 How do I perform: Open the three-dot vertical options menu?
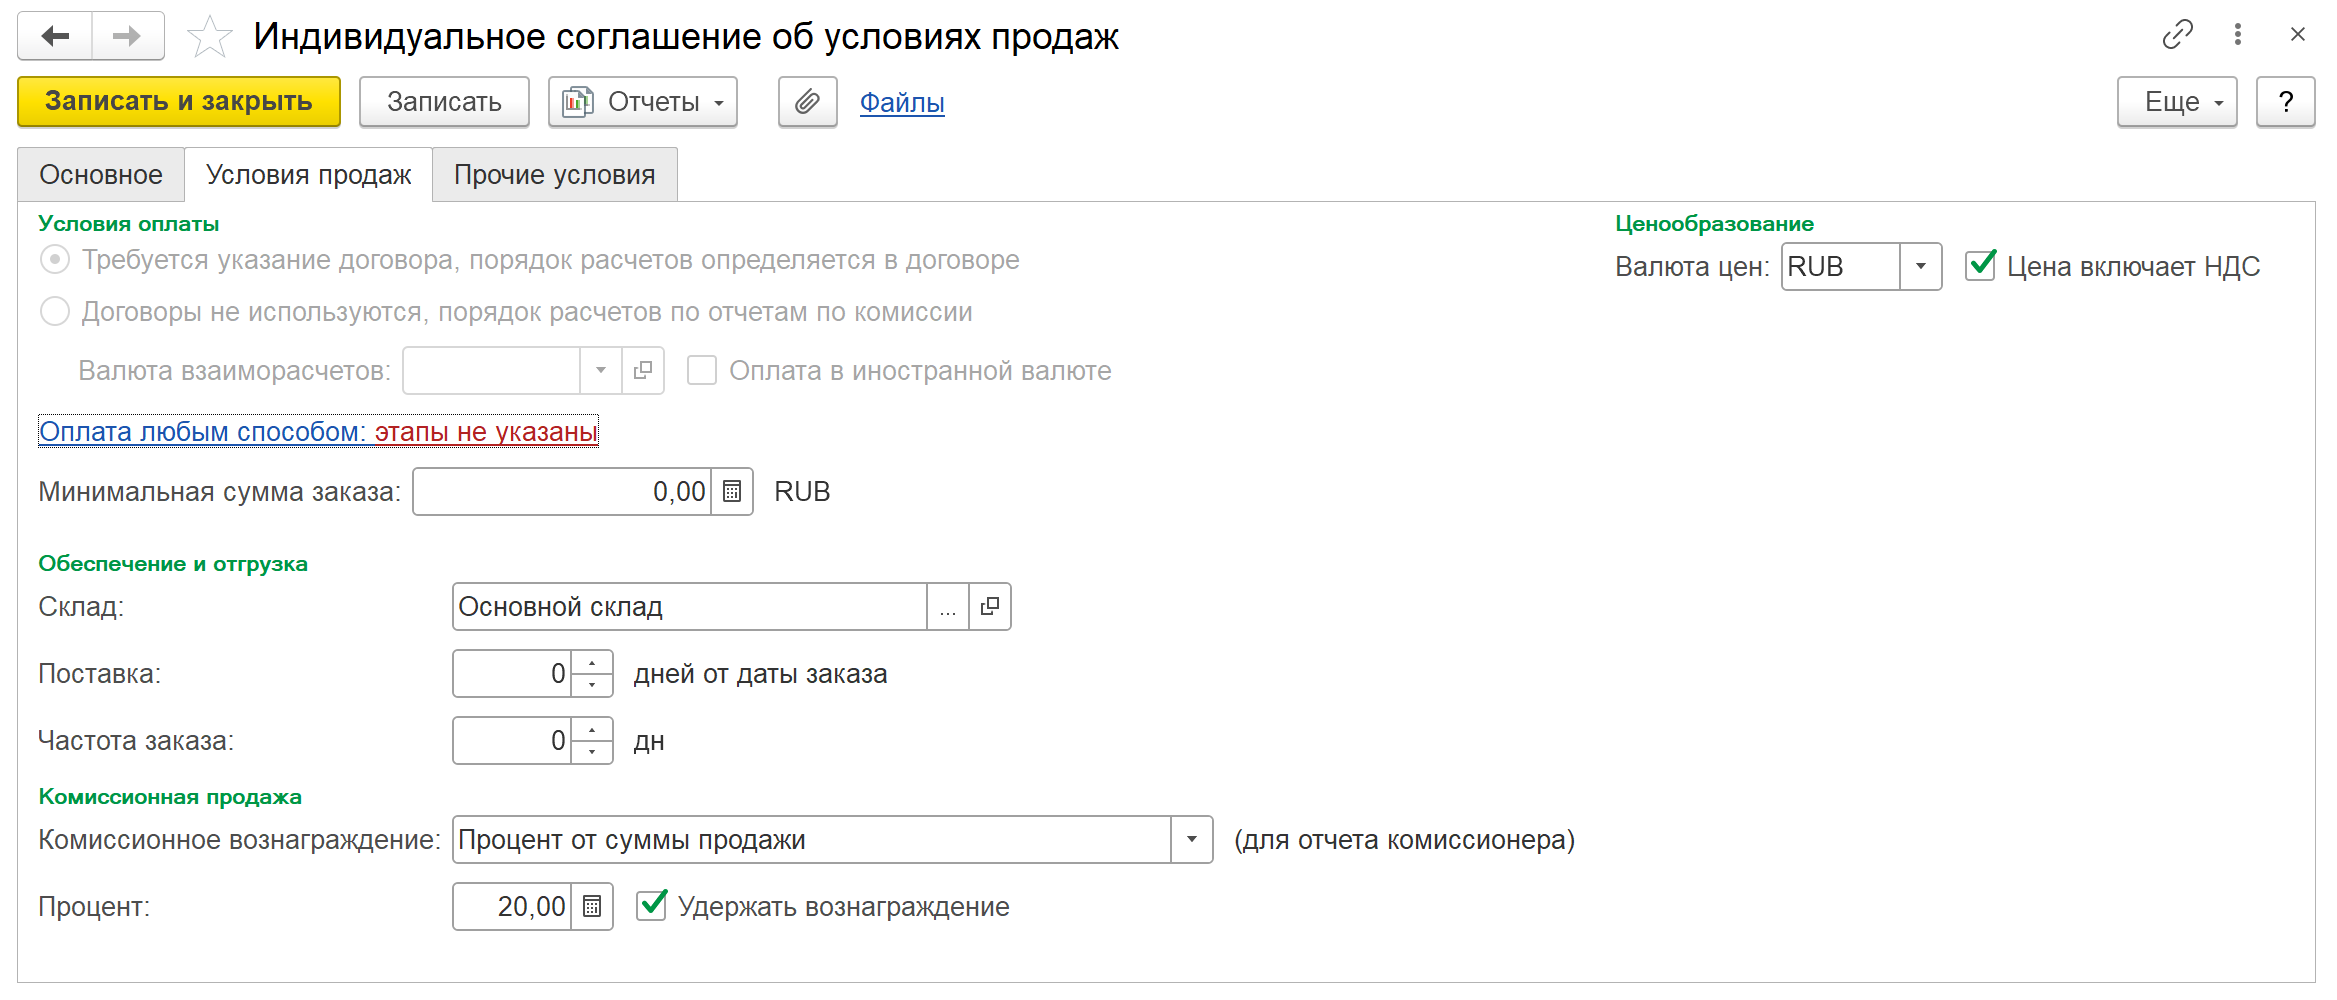[x=2237, y=35]
